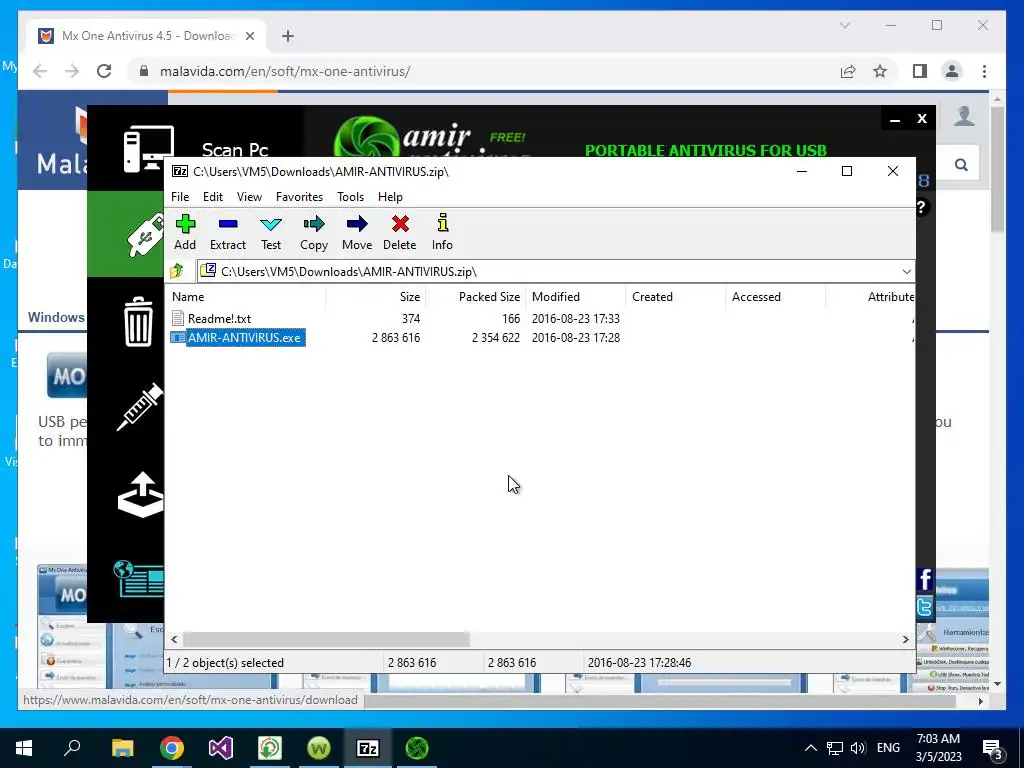Open File Explorer from the taskbar
Screen dimensions: 1024x768
click(122, 748)
